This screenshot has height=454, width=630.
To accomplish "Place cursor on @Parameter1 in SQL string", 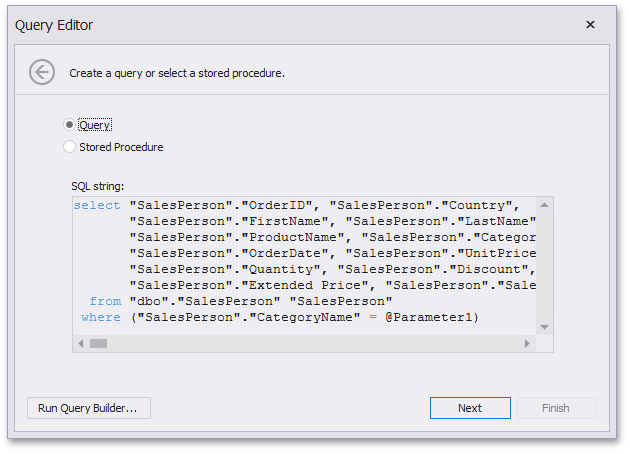I will click(432, 317).
